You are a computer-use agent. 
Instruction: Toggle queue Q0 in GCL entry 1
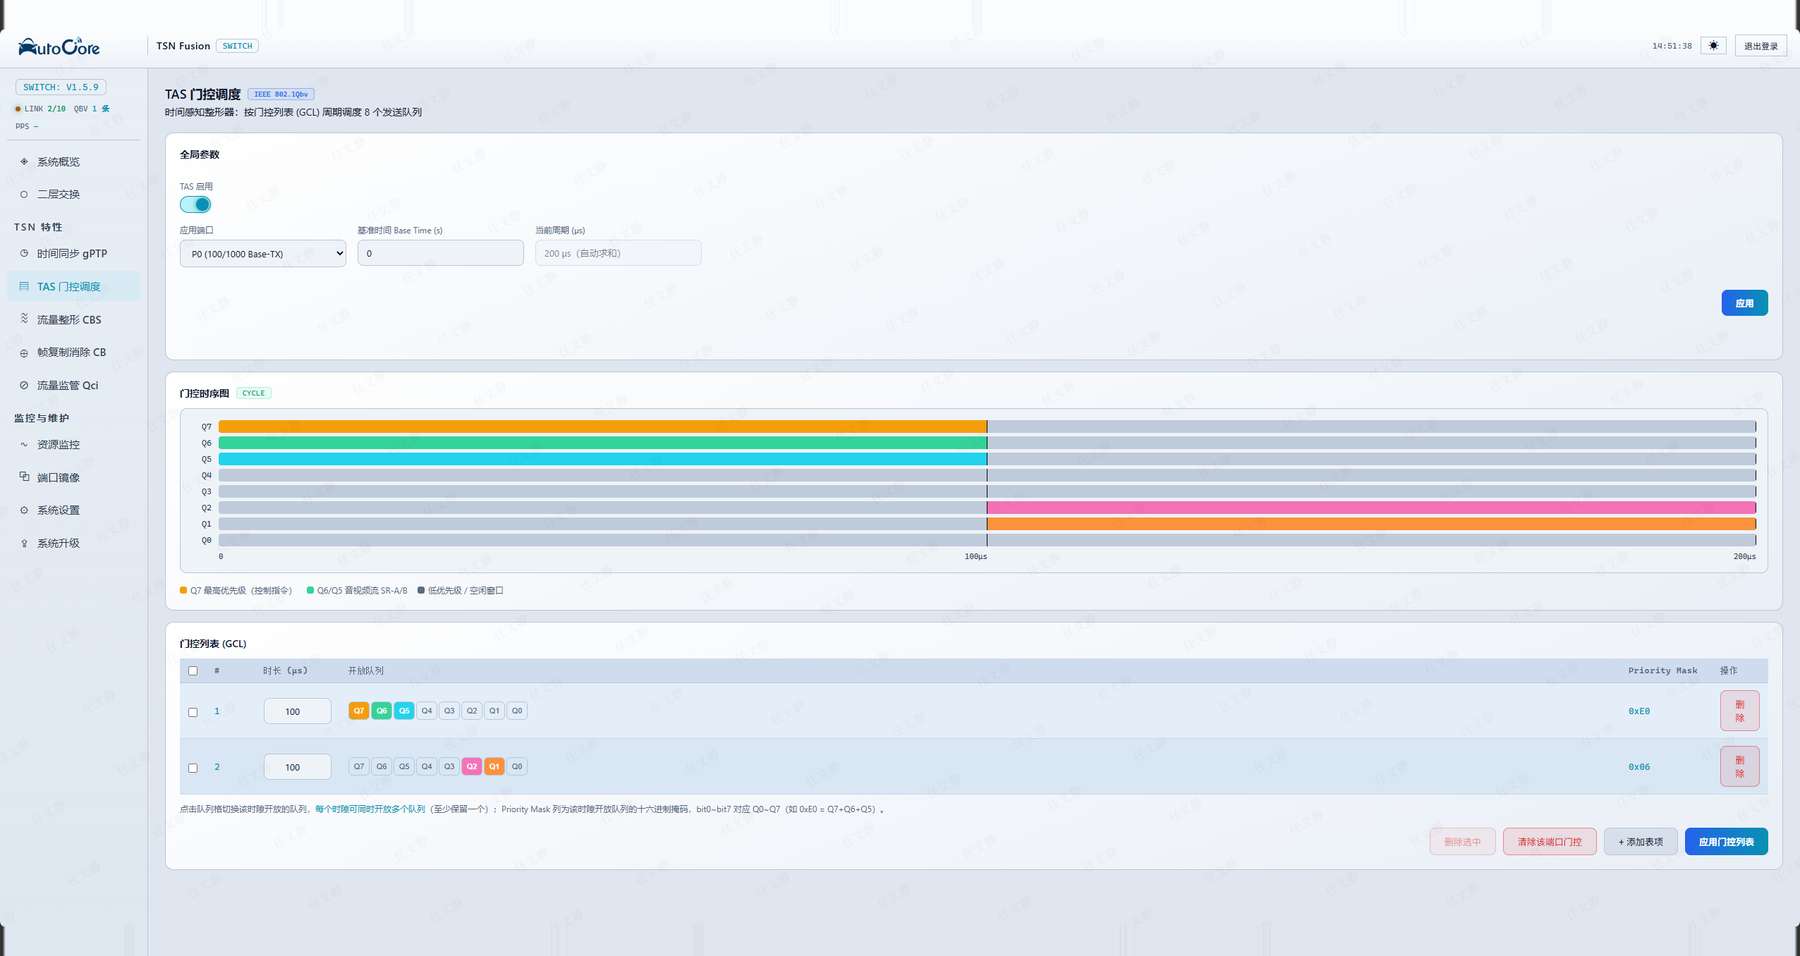tap(517, 711)
